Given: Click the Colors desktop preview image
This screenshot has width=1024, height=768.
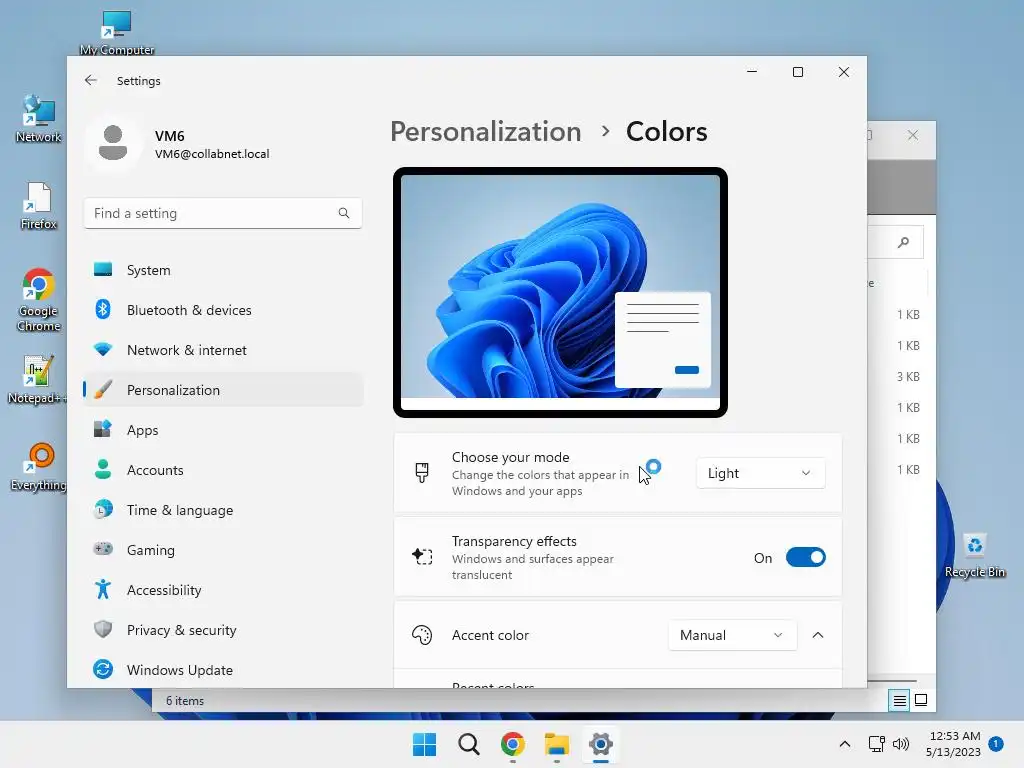Looking at the screenshot, I should point(560,293).
